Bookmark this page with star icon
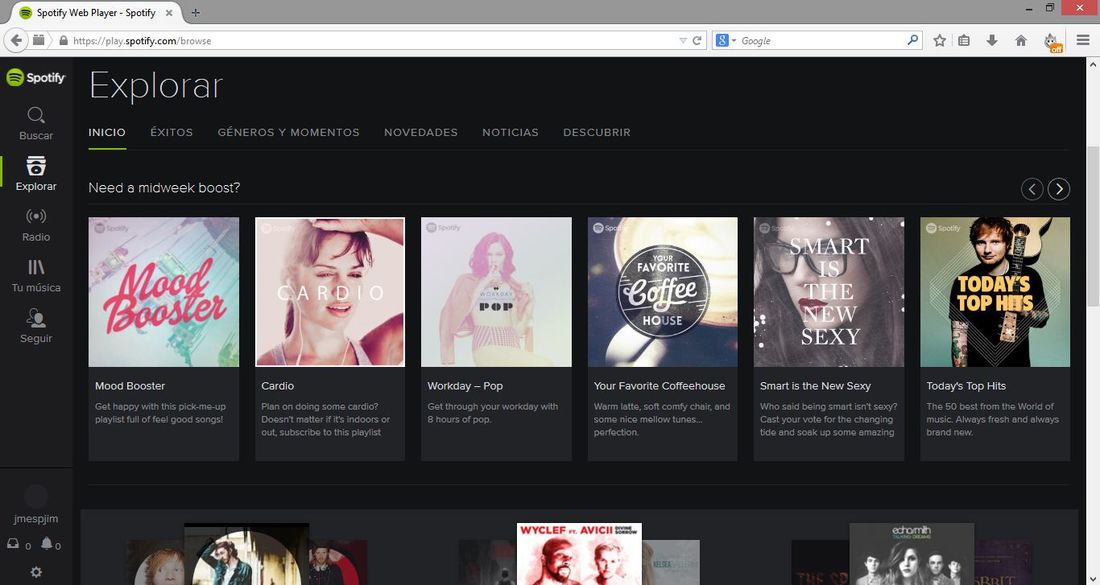Screen dimensions: 1100x585 [x=939, y=41]
